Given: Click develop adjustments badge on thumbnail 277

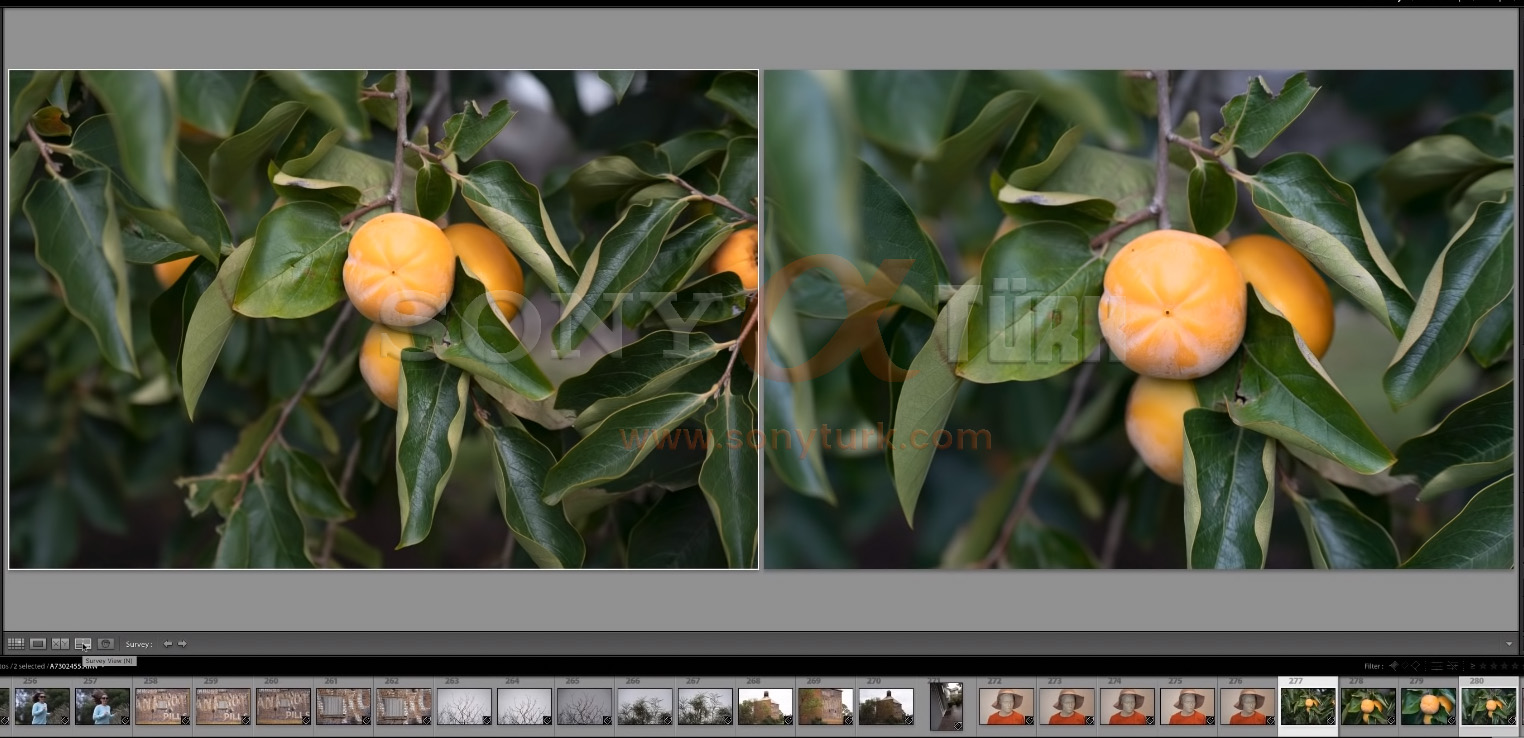Looking at the screenshot, I should [x=1330, y=720].
